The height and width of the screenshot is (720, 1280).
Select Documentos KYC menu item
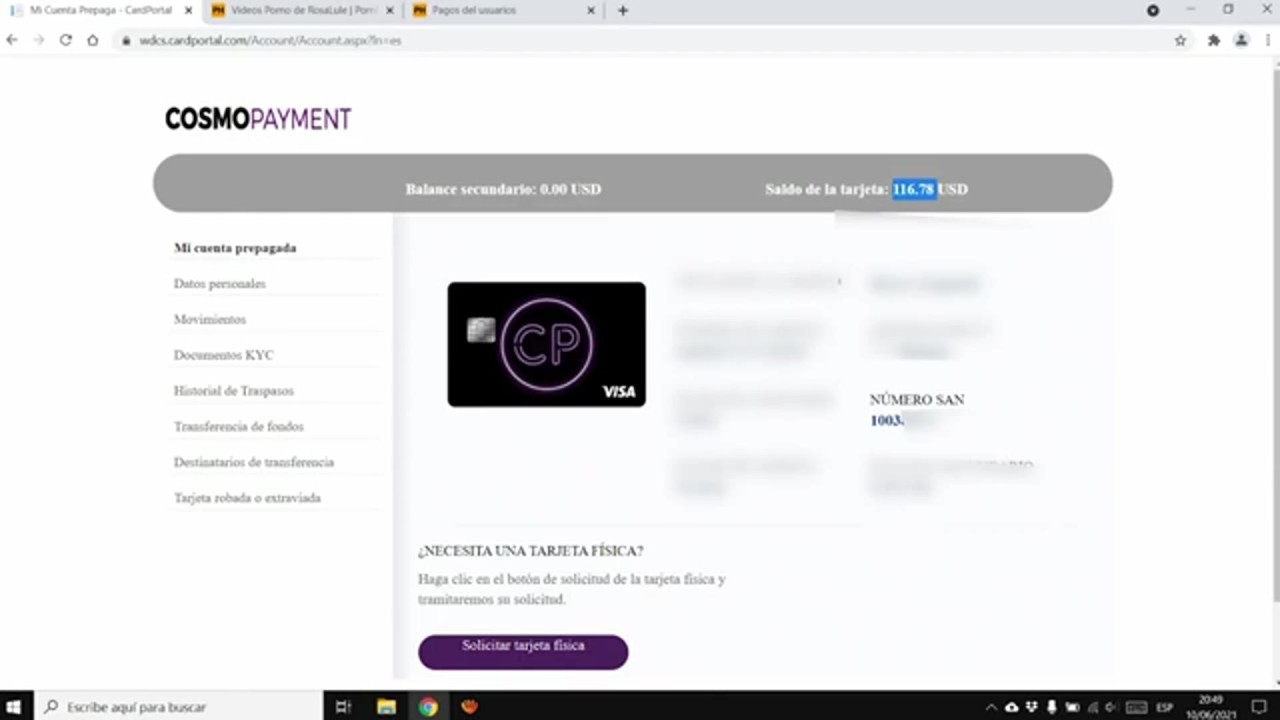[223, 355]
